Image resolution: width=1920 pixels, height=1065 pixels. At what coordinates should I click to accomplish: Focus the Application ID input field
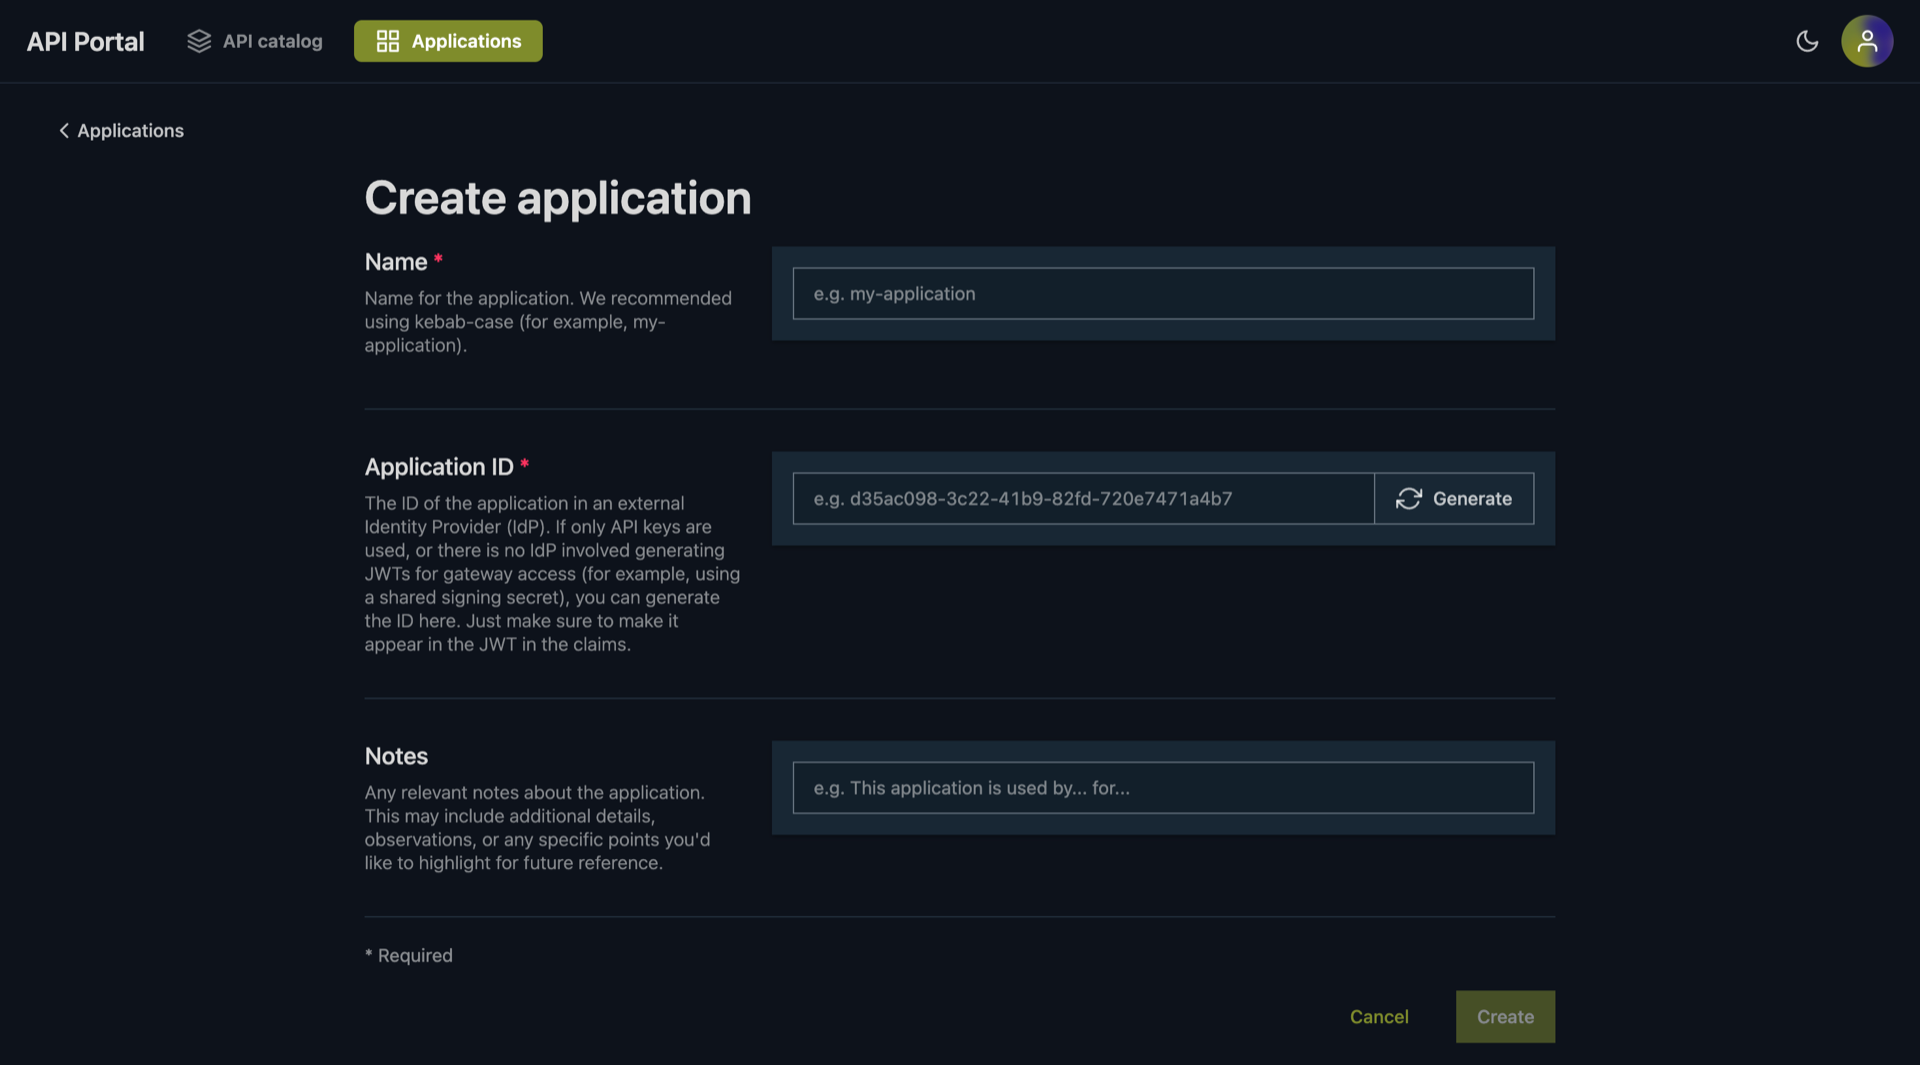[x=1083, y=498]
